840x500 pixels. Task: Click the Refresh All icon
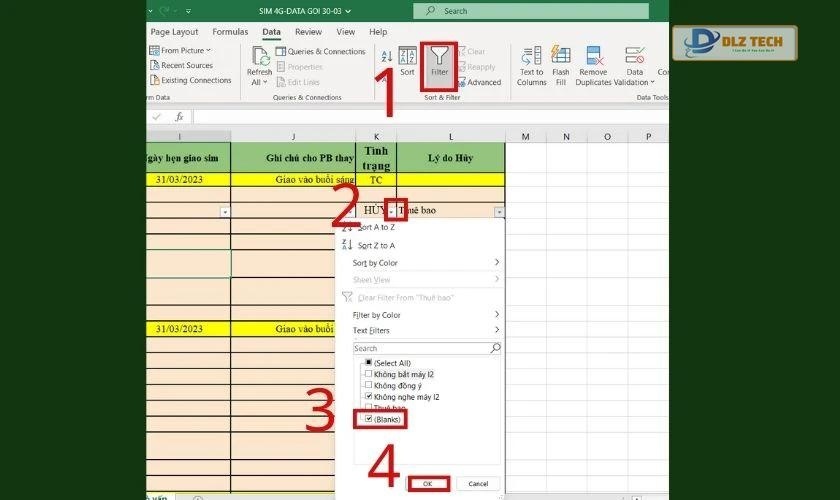[259, 62]
